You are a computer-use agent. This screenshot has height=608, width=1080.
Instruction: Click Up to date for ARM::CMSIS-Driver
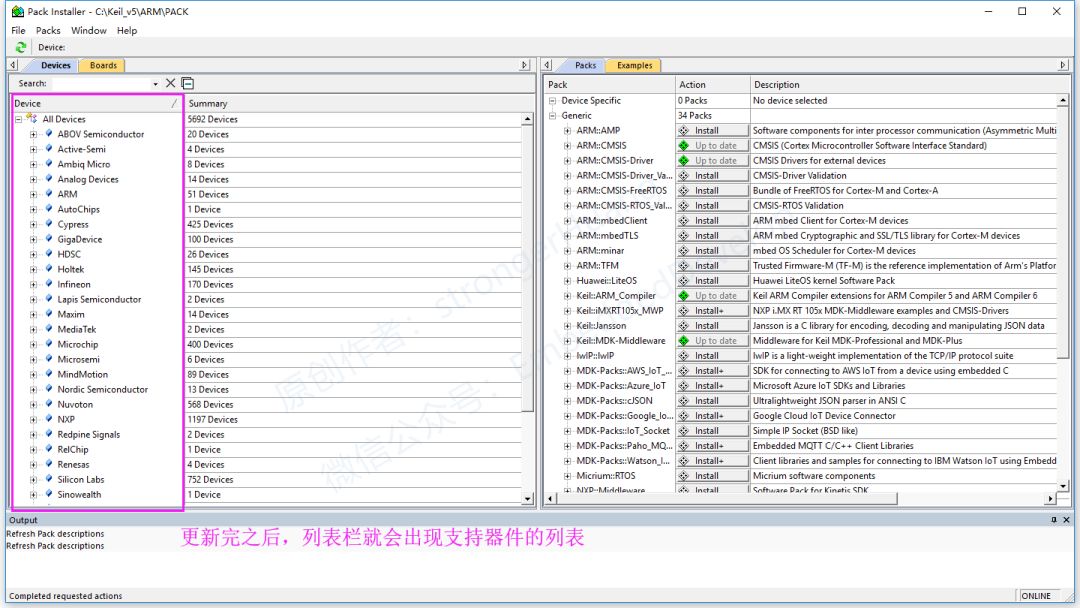point(712,160)
